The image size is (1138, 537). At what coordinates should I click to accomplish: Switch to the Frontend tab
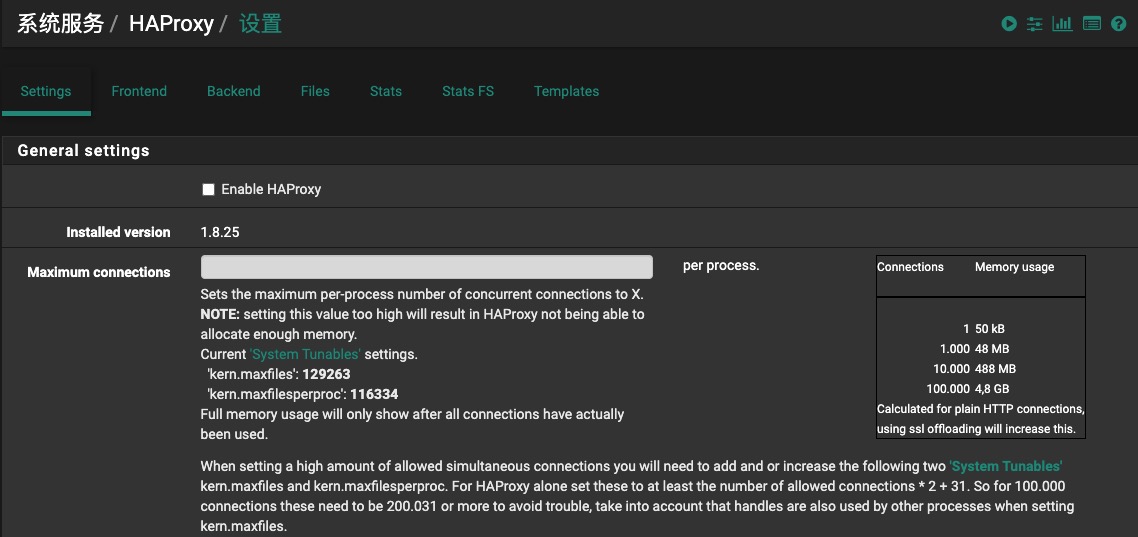click(139, 91)
